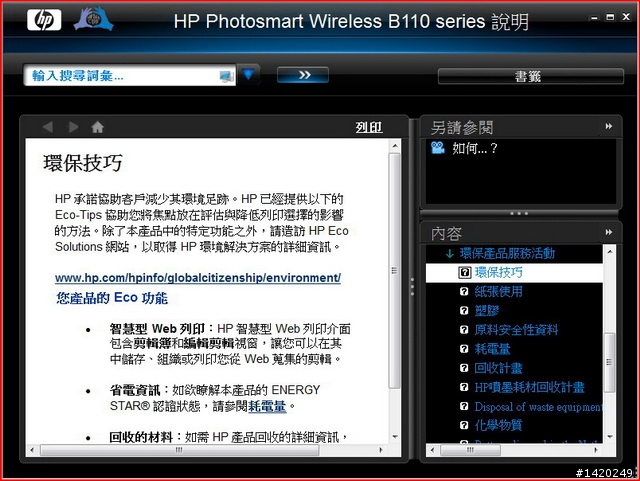Click the question icon beside 回收計畫
Viewport: 640px width, 481px height.
464,368
